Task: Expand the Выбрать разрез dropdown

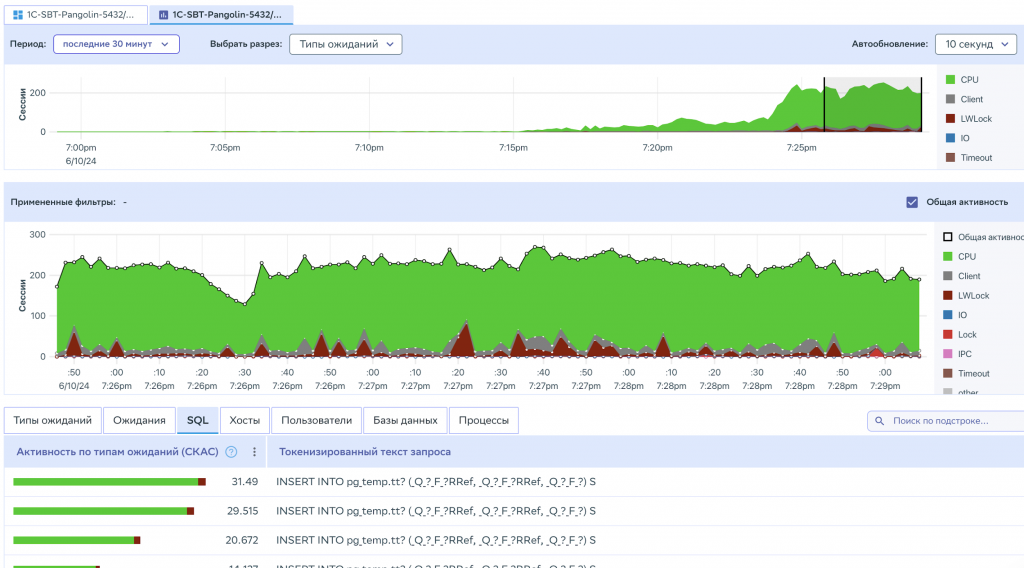Action: point(345,44)
